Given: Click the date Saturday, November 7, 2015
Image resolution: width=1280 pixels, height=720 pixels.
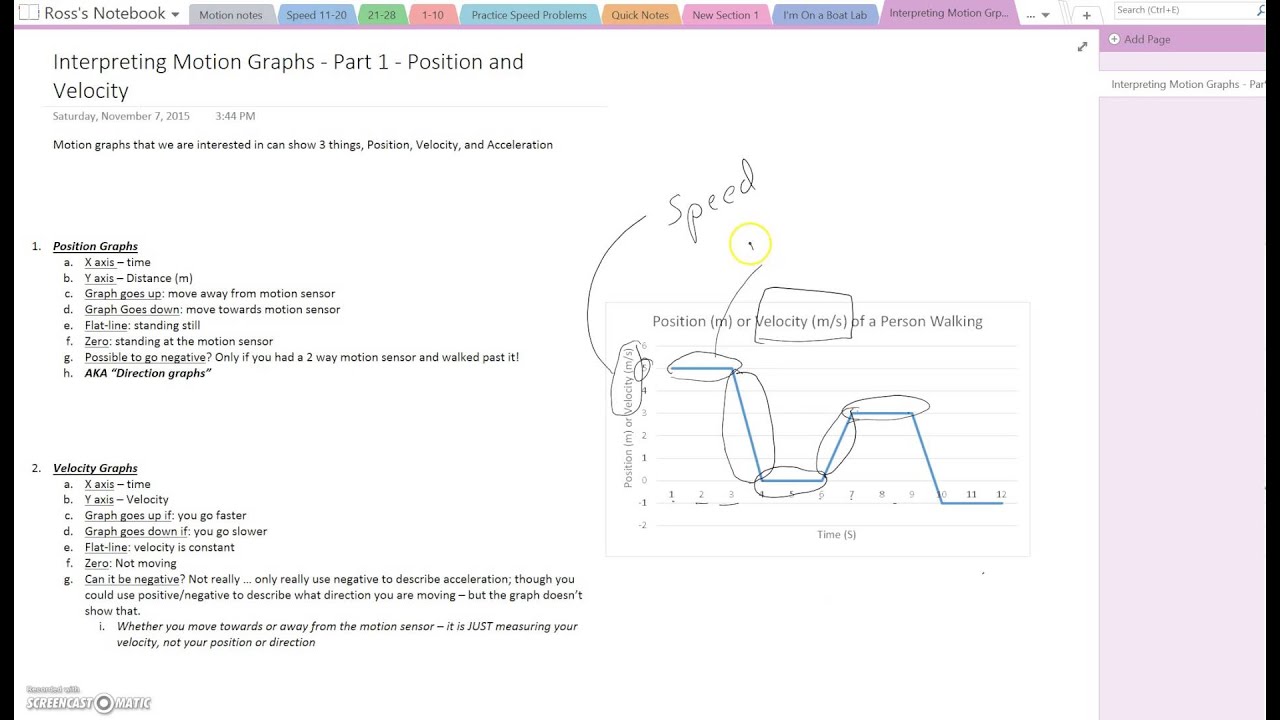Looking at the screenshot, I should [x=121, y=116].
